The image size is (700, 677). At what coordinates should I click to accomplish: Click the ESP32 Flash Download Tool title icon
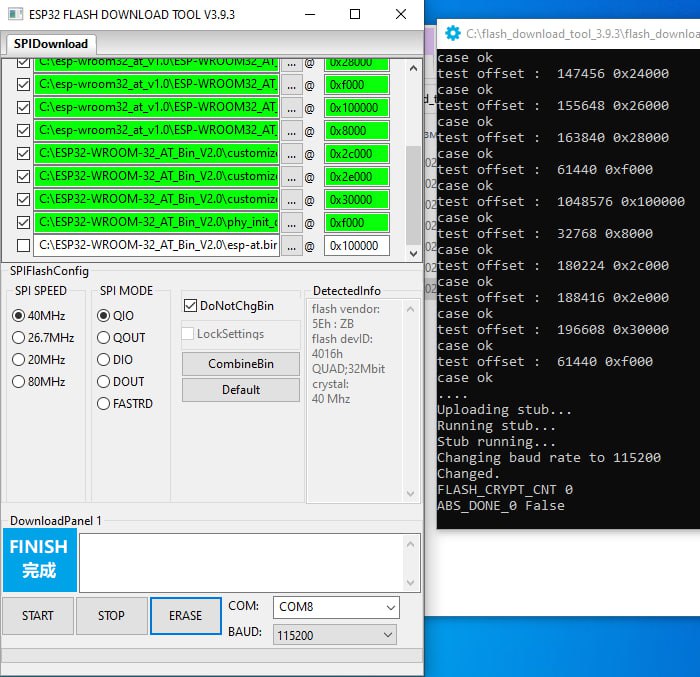pos(15,14)
